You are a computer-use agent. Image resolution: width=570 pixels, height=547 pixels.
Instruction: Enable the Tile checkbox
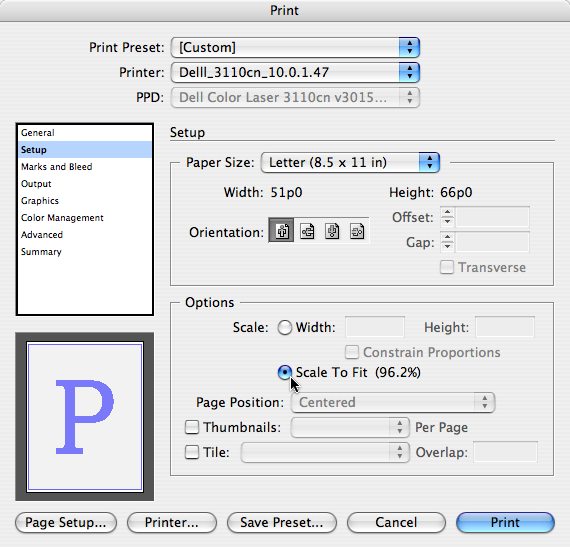(x=192, y=453)
